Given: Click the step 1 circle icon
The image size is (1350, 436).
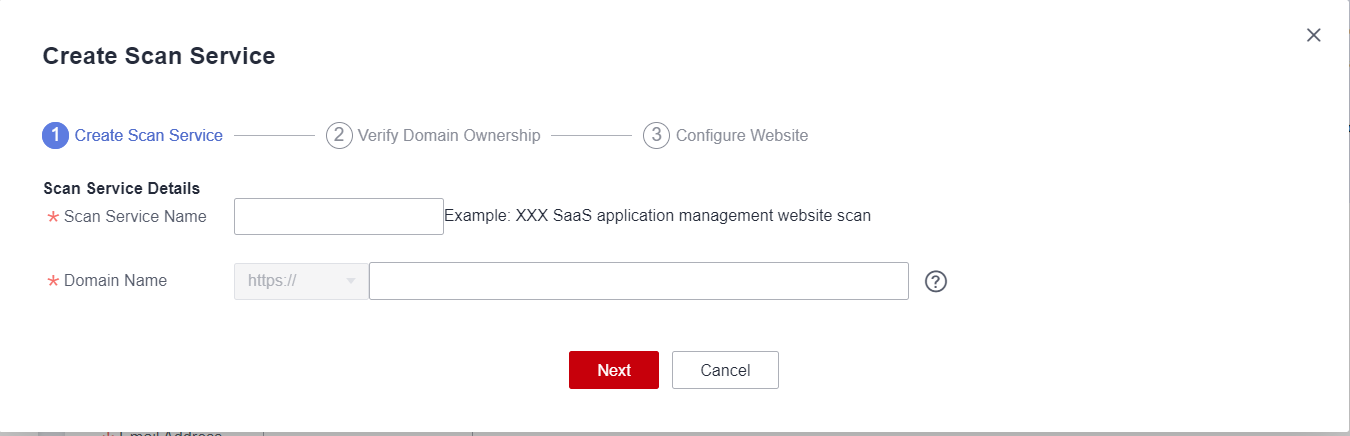Looking at the screenshot, I should tap(55, 135).
